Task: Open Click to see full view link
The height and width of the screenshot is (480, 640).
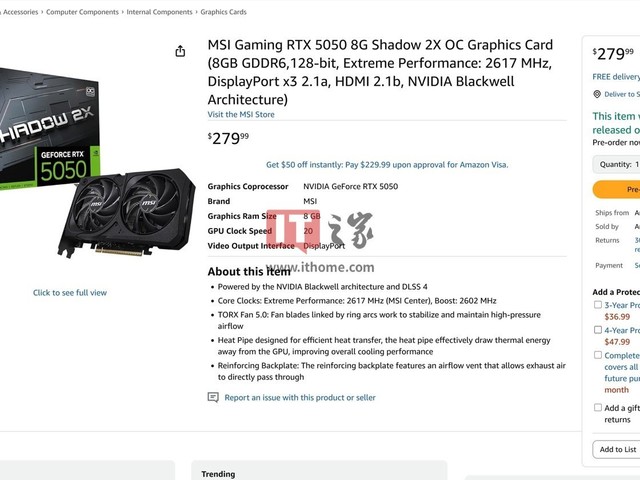Action: (70, 293)
